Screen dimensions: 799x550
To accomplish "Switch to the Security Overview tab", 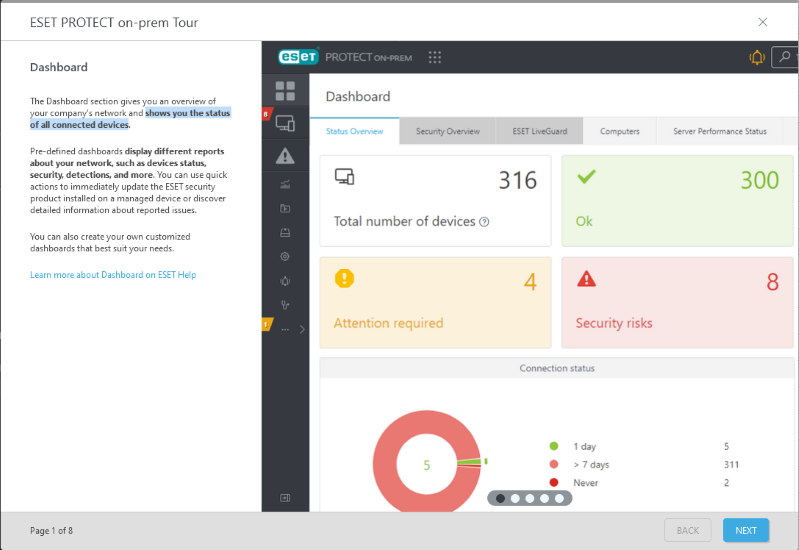I will click(448, 131).
